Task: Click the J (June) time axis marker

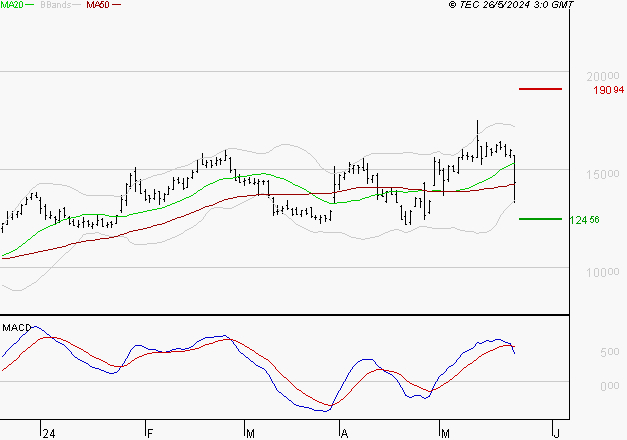Action: (556, 434)
